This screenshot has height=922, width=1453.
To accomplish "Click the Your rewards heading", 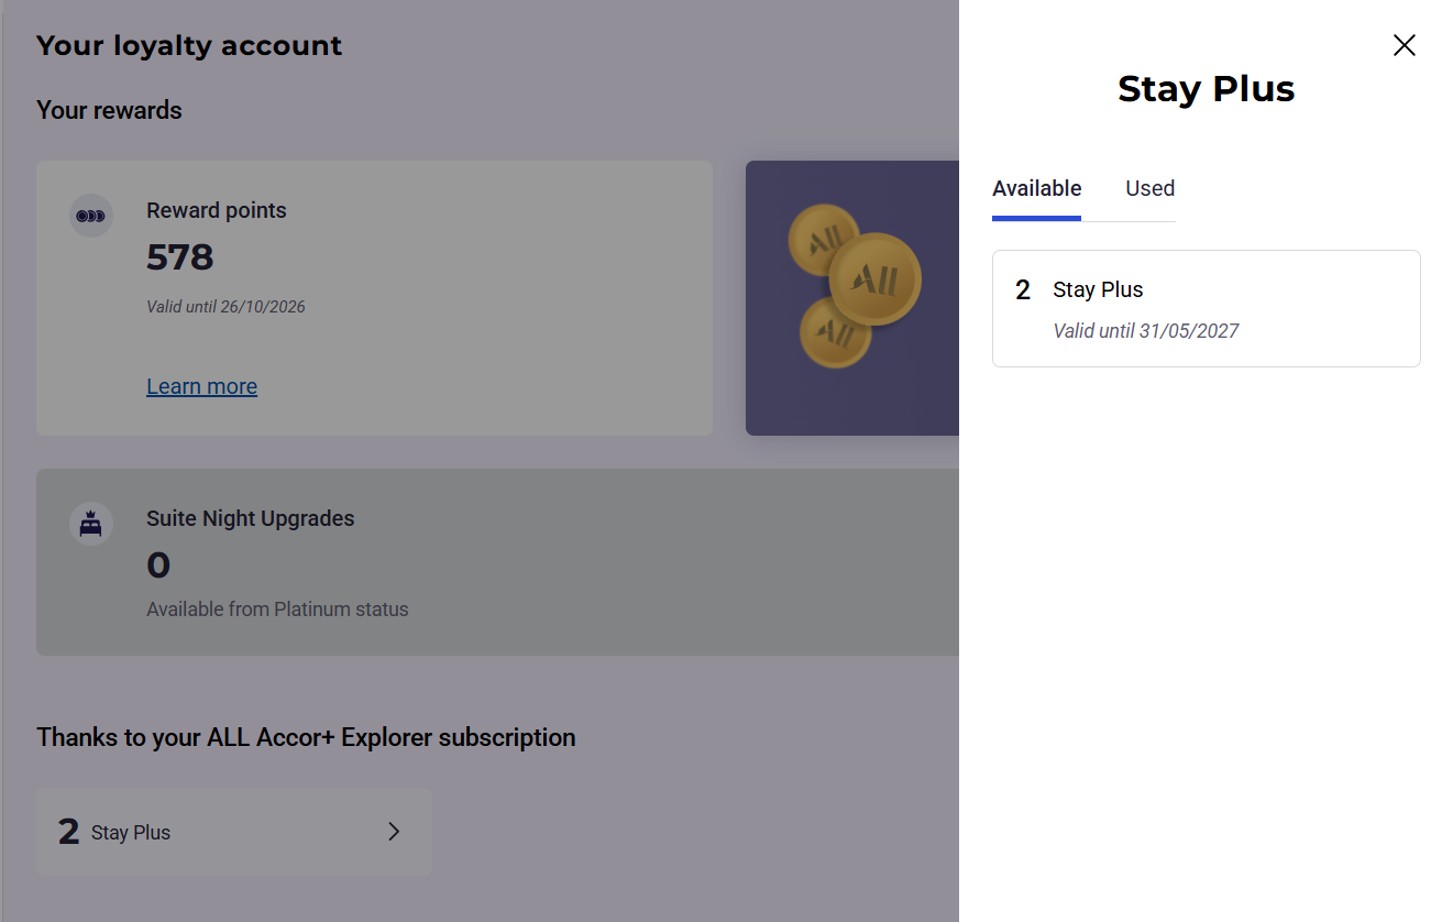I will 109,110.
